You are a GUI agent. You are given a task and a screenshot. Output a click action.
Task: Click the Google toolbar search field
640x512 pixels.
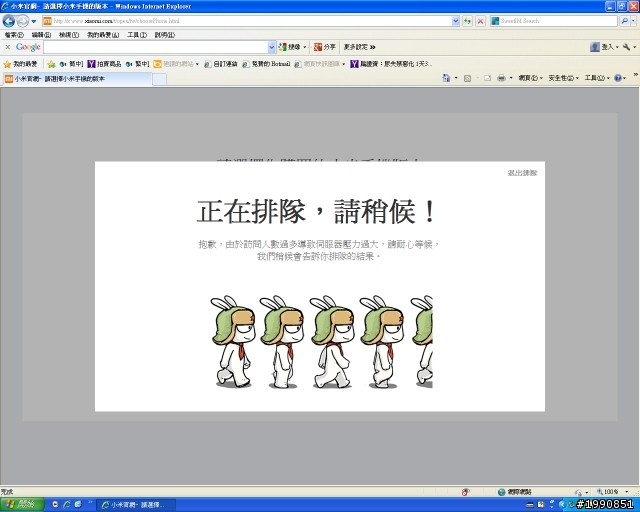click(156, 47)
